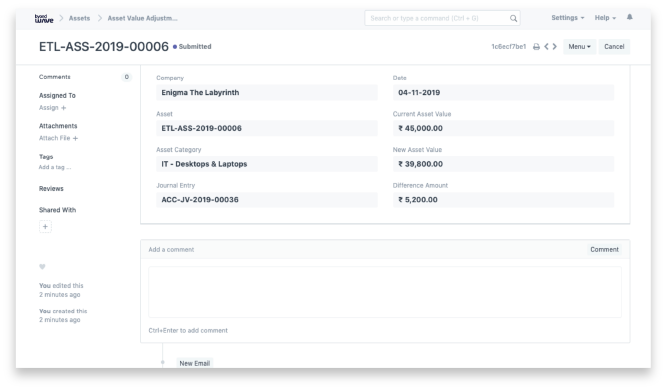666x390 pixels.
Task: Click Current Asset Value ₹ 45,000.00
Action: coord(503,128)
